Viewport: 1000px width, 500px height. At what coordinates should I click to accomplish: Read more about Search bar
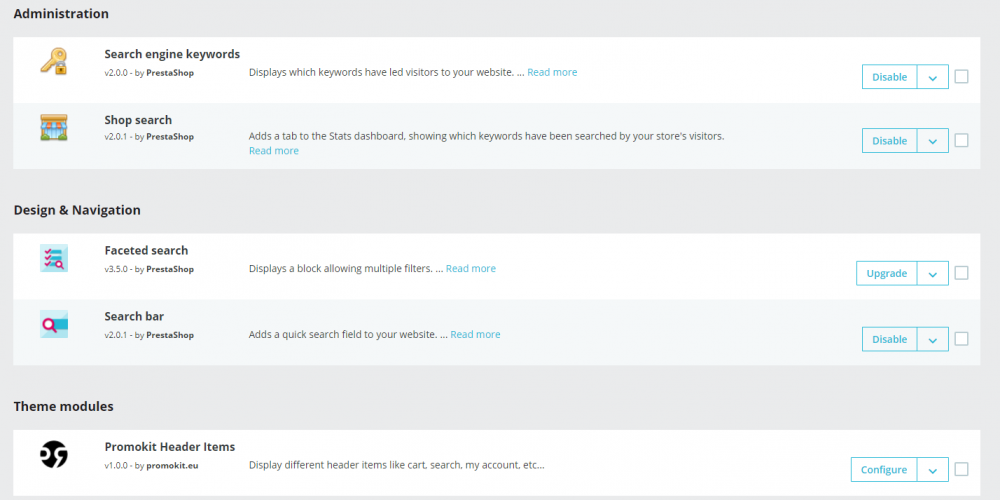[x=475, y=334]
